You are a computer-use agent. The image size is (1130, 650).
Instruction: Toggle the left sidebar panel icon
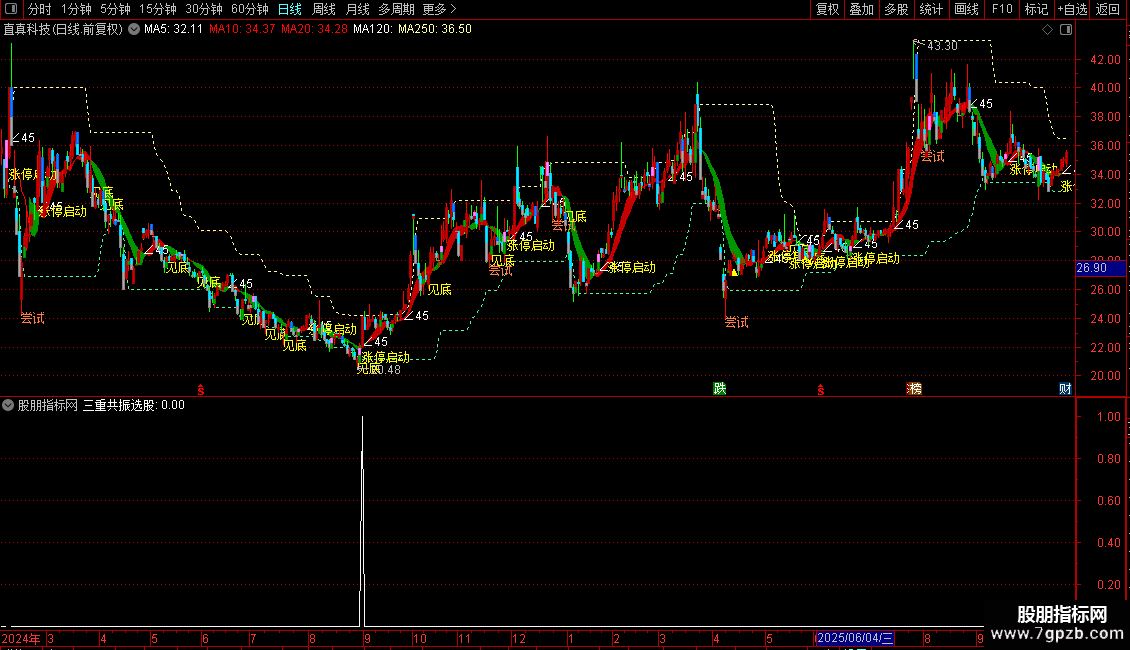(x=11, y=9)
